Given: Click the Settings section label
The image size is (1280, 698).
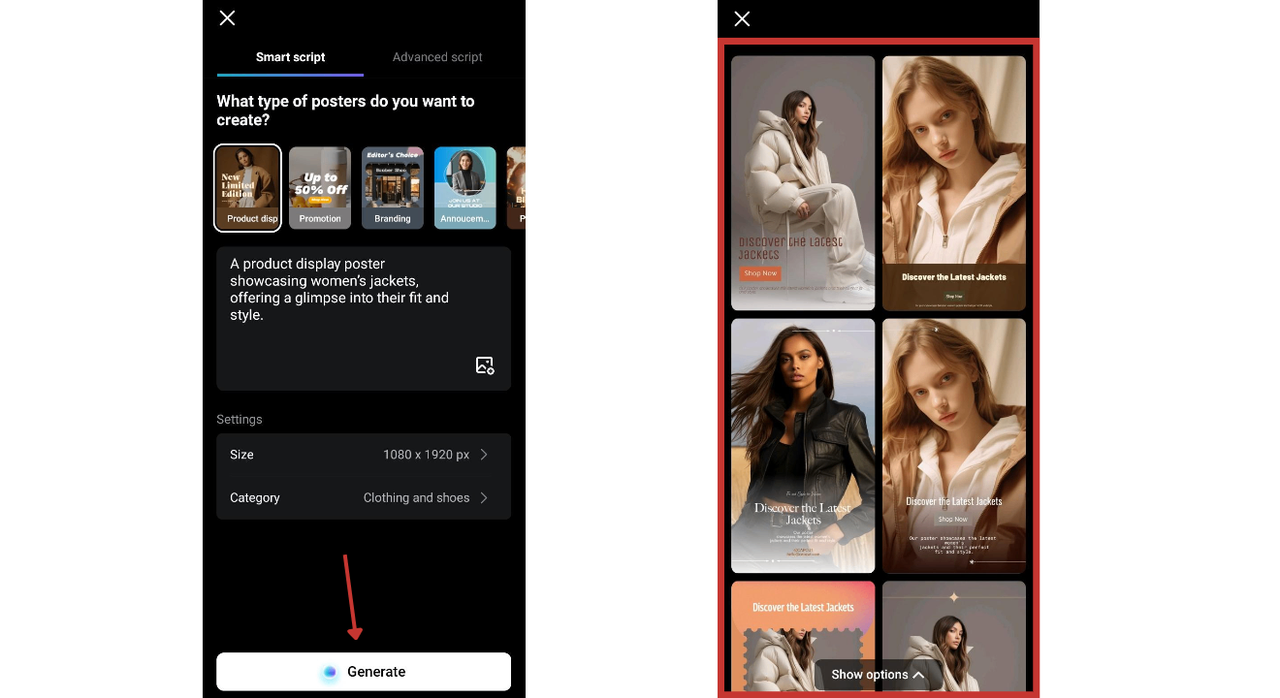Looking at the screenshot, I should tap(239, 419).
